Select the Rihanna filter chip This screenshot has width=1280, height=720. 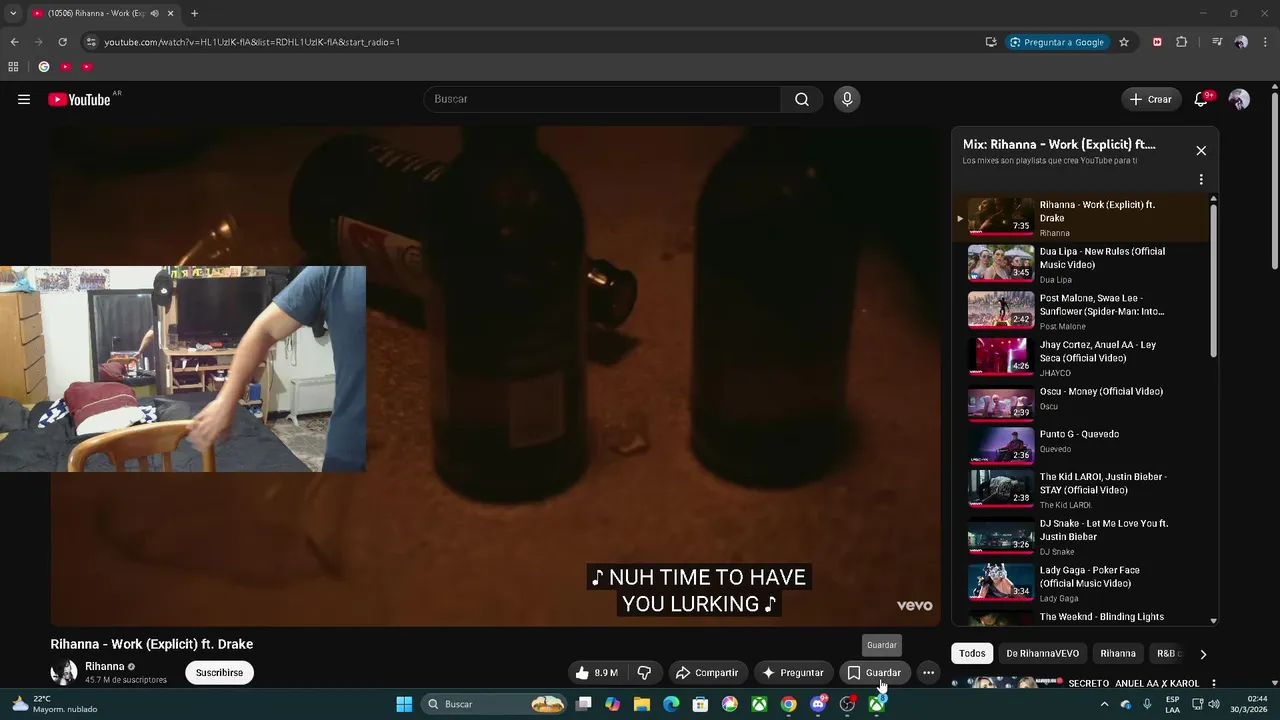[1118, 654]
